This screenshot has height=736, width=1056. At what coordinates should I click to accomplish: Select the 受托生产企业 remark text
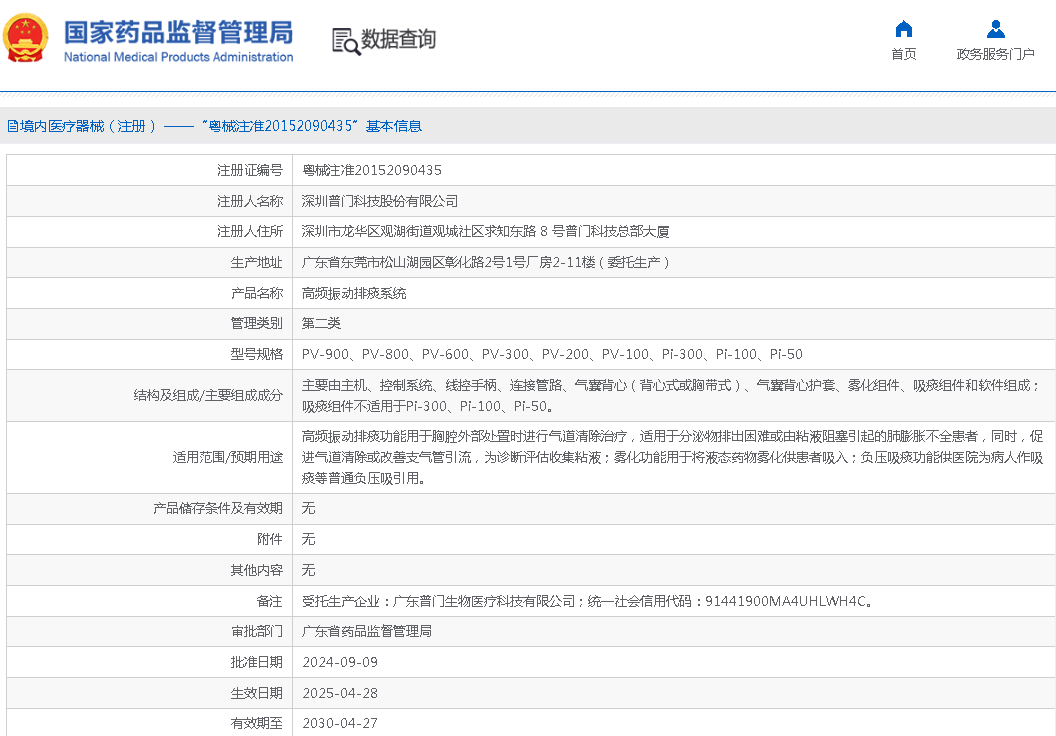click(x=587, y=601)
